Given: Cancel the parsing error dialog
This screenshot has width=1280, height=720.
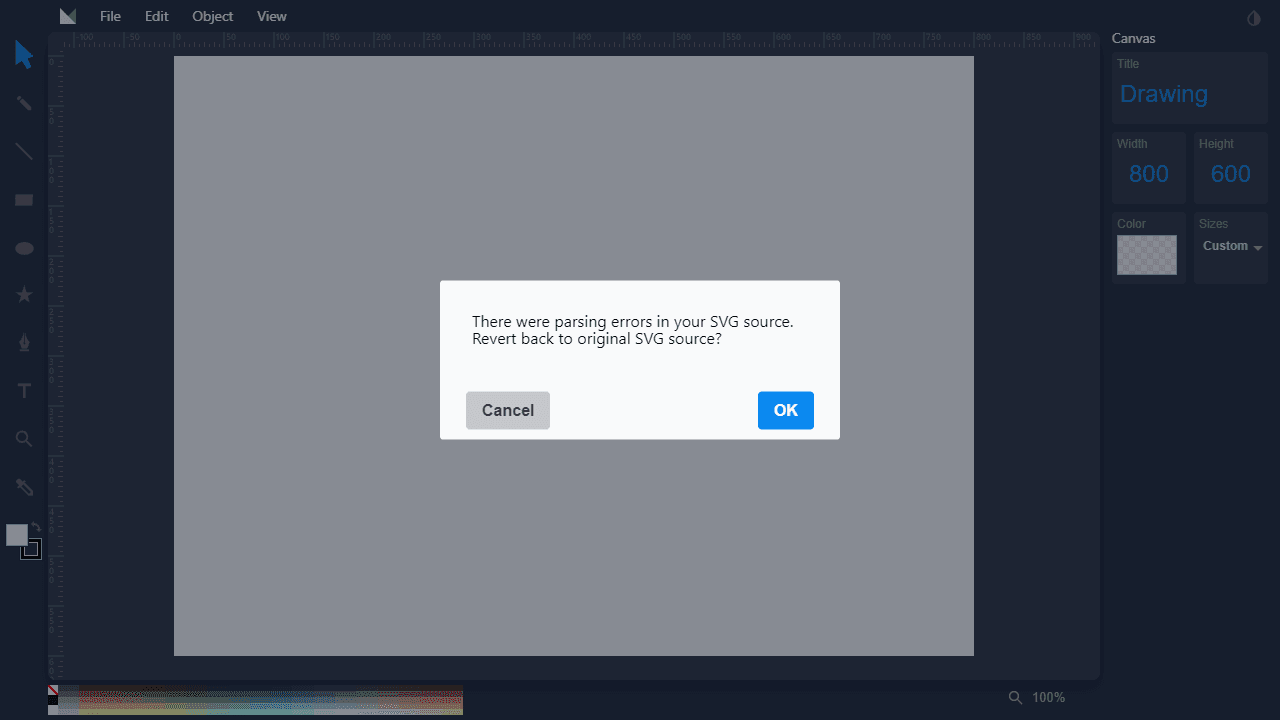Looking at the screenshot, I should tap(508, 410).
